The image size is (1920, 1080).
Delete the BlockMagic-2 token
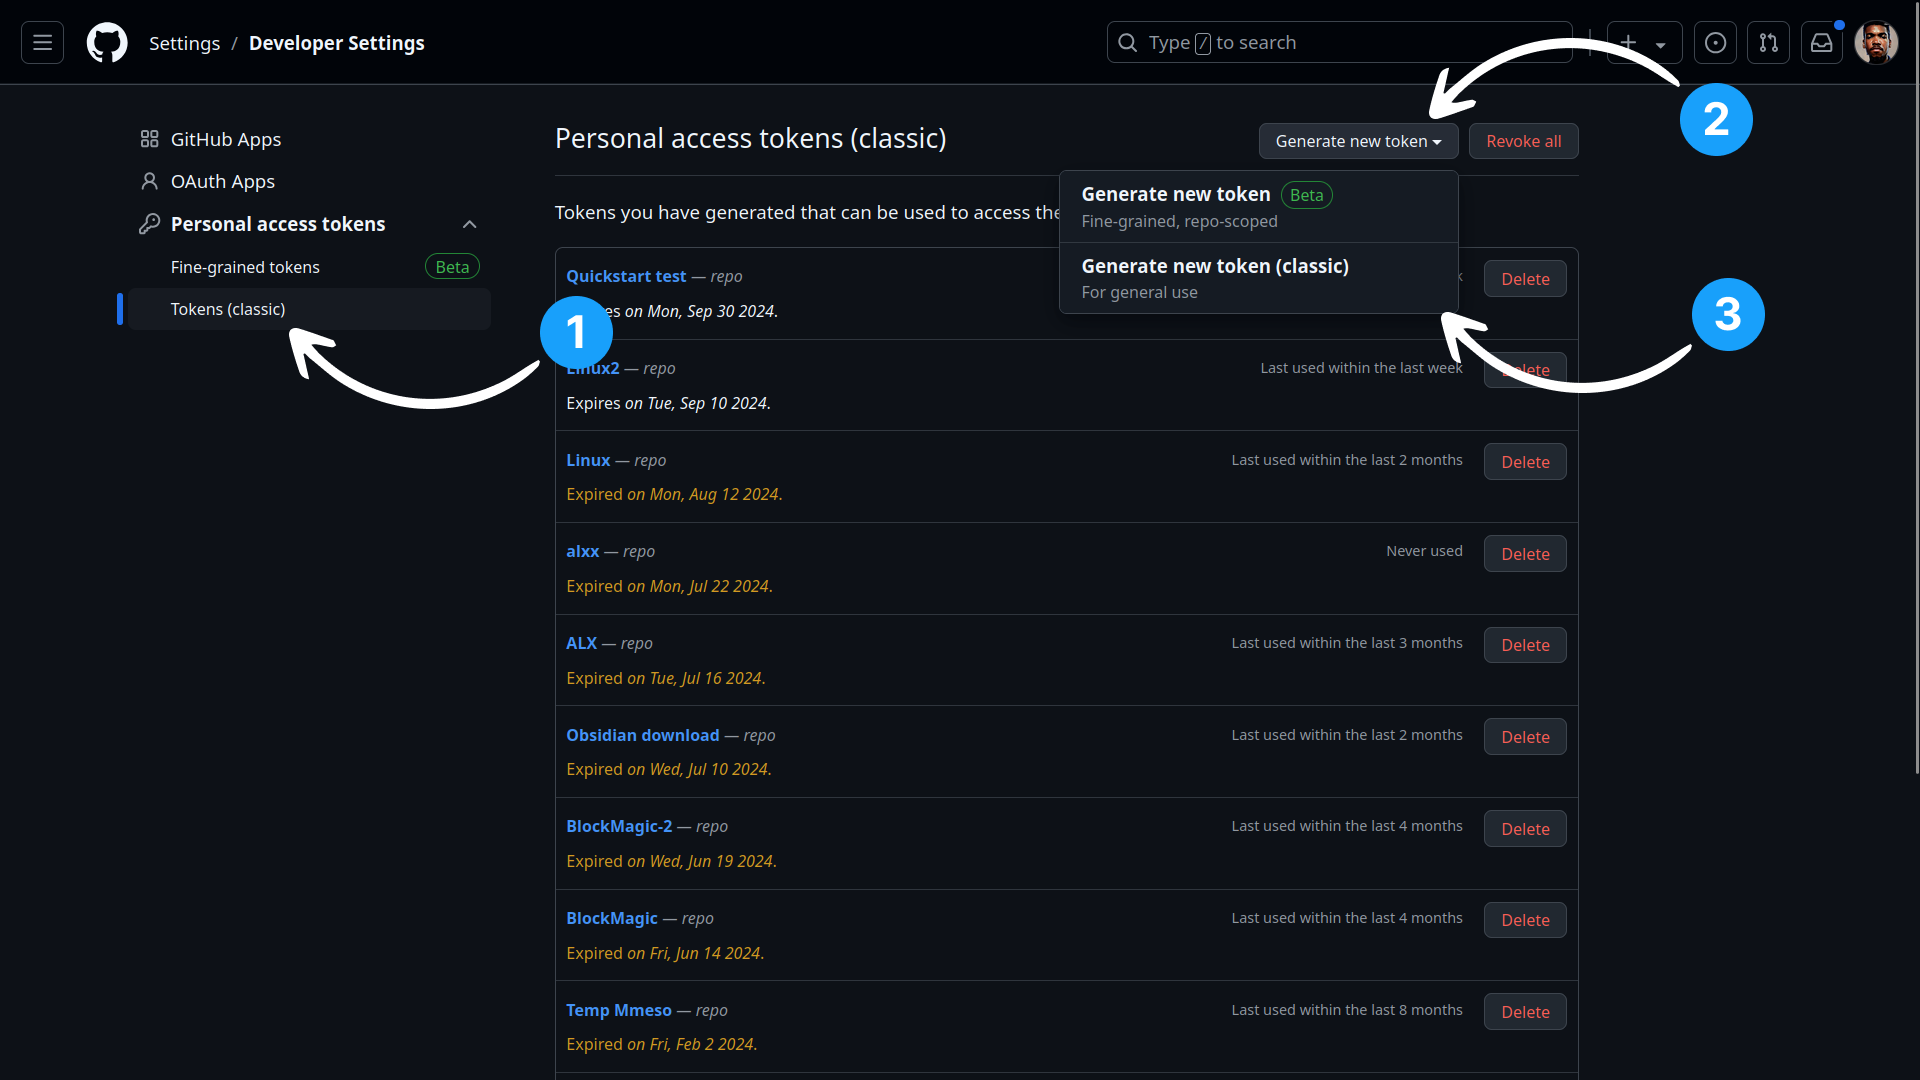[1525, 829]
